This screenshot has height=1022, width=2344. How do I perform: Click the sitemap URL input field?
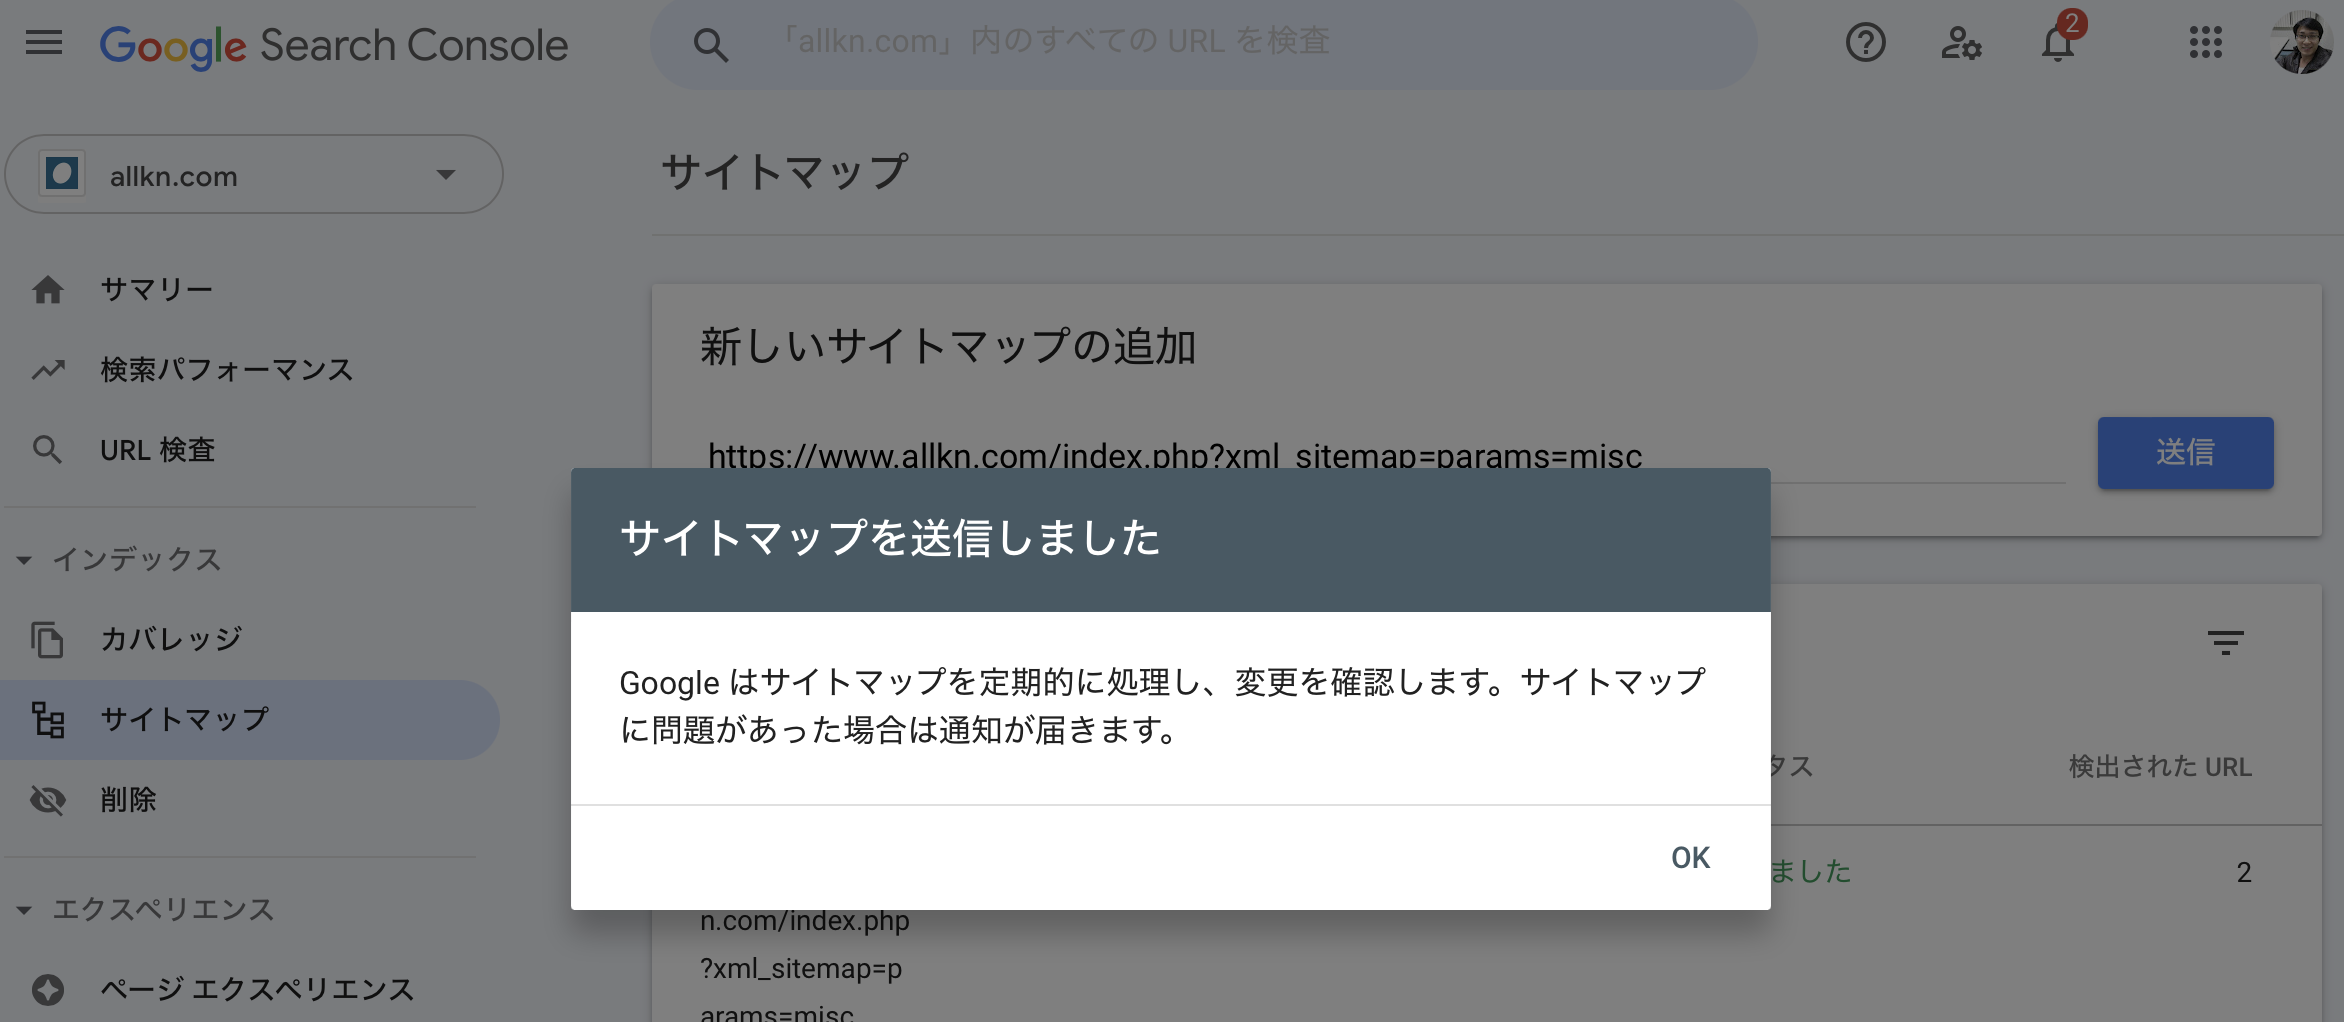click(1383, 455)
